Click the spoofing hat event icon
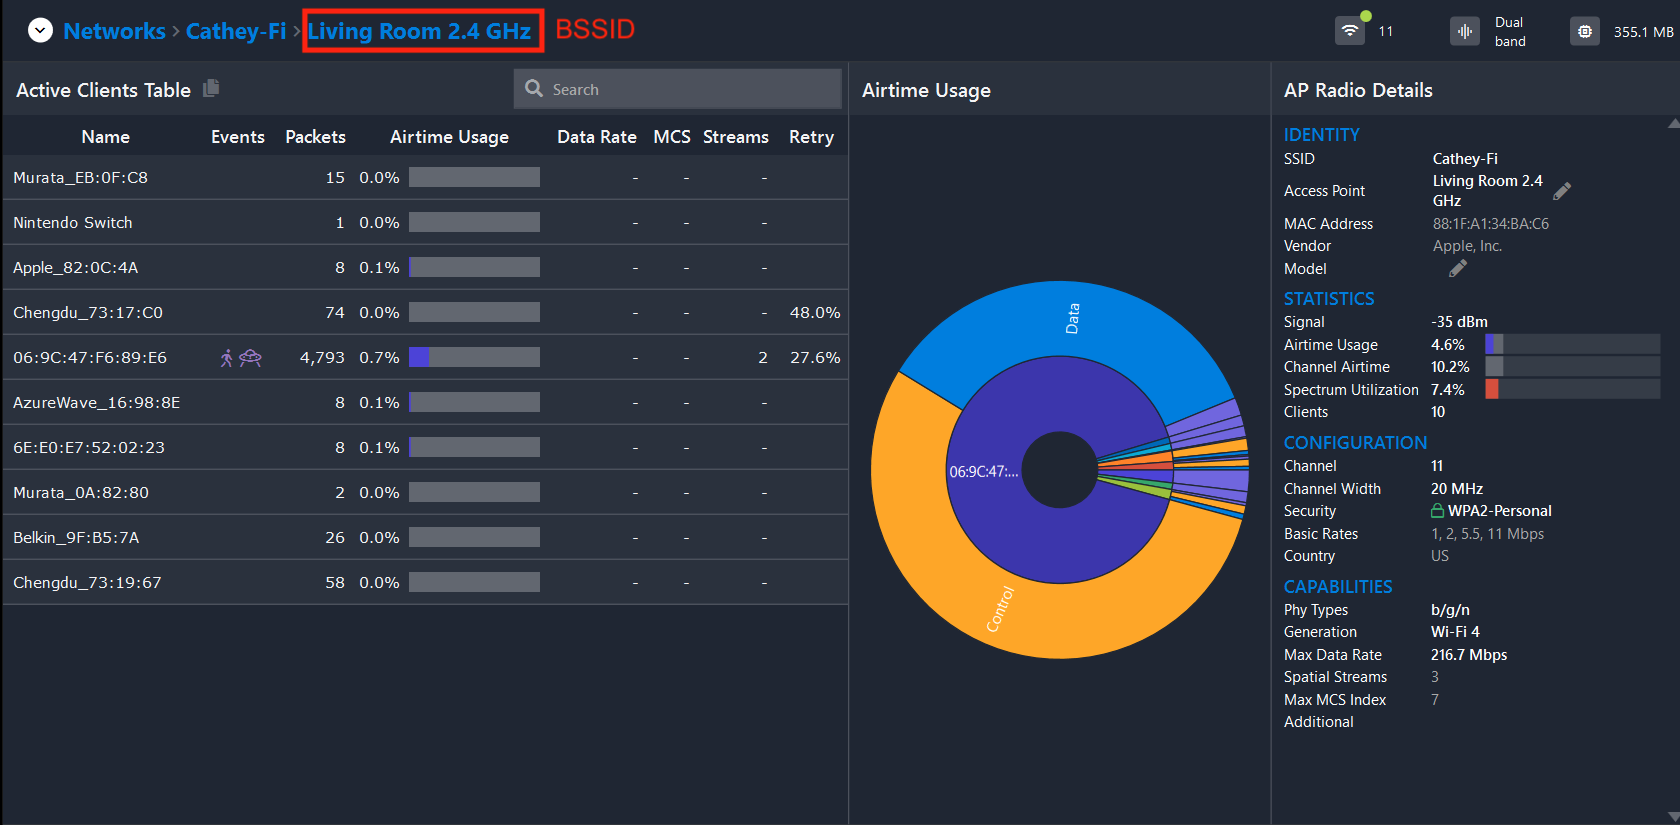Viewport: 1680px width, 825px height. 250,357
